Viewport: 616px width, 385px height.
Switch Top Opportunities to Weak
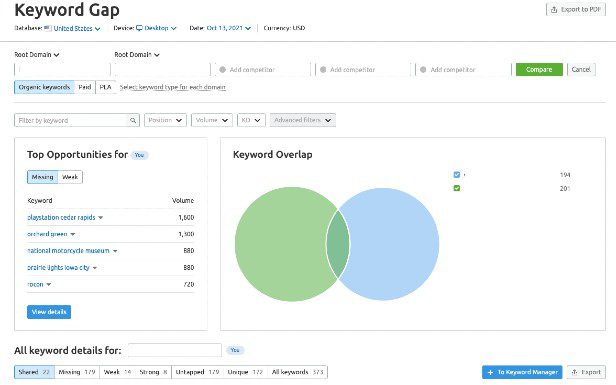[70, 177]
